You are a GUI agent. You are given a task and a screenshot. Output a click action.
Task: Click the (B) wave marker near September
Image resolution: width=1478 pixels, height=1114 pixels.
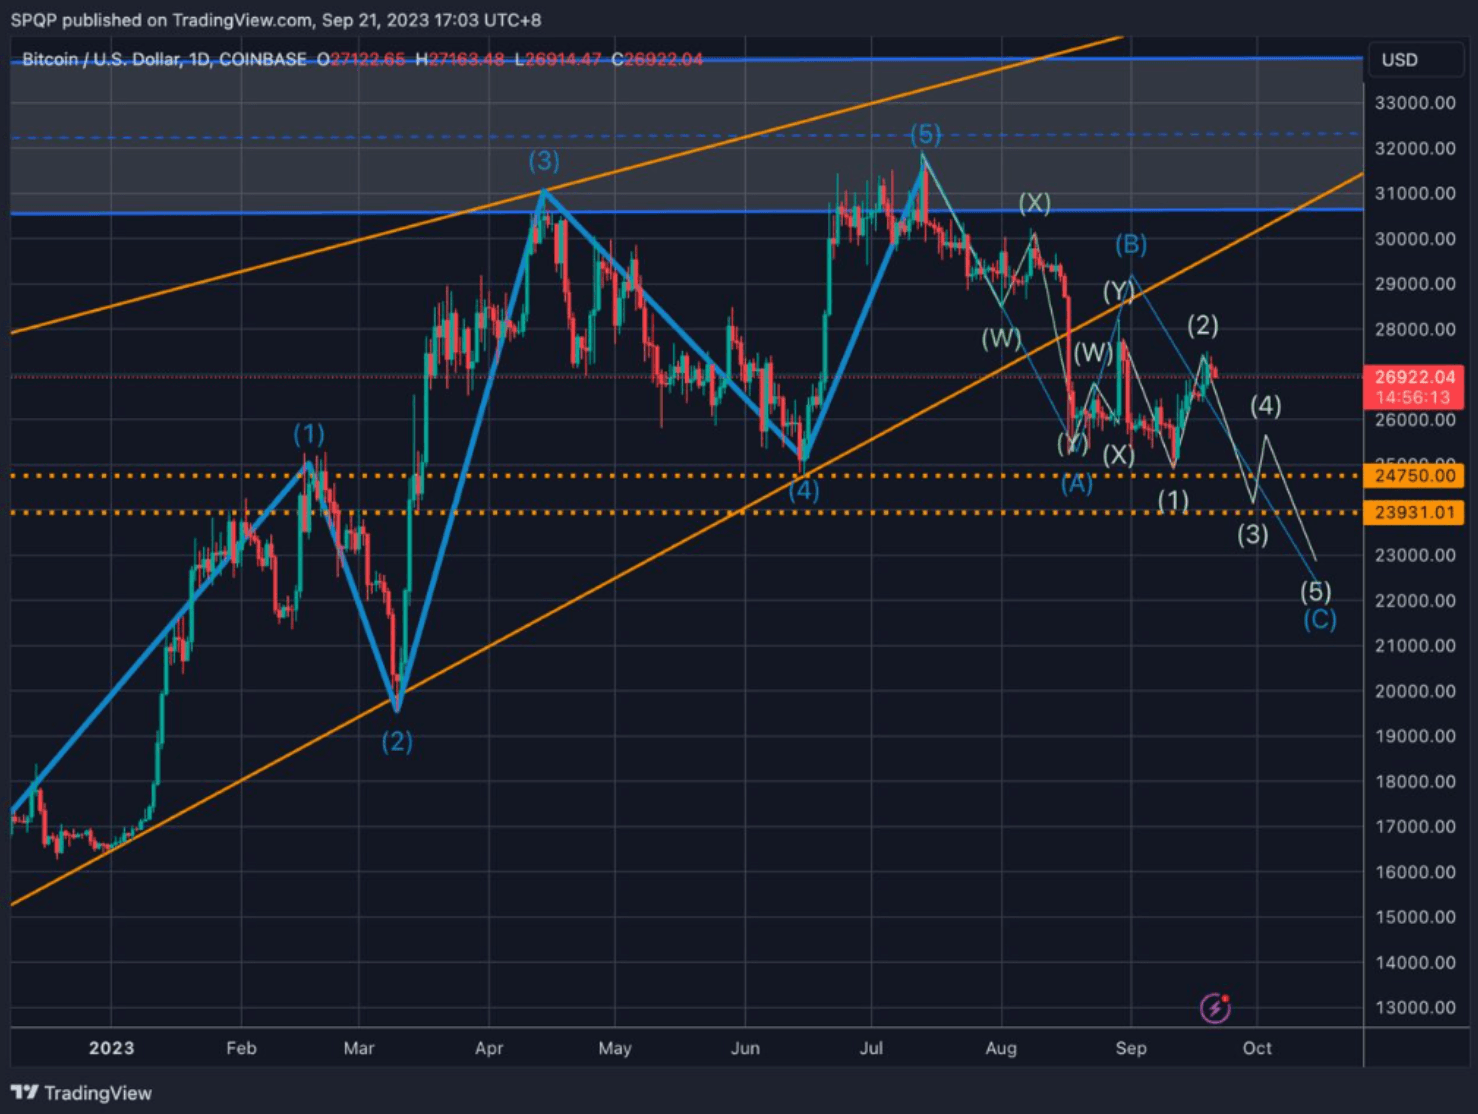point(1131,243)
